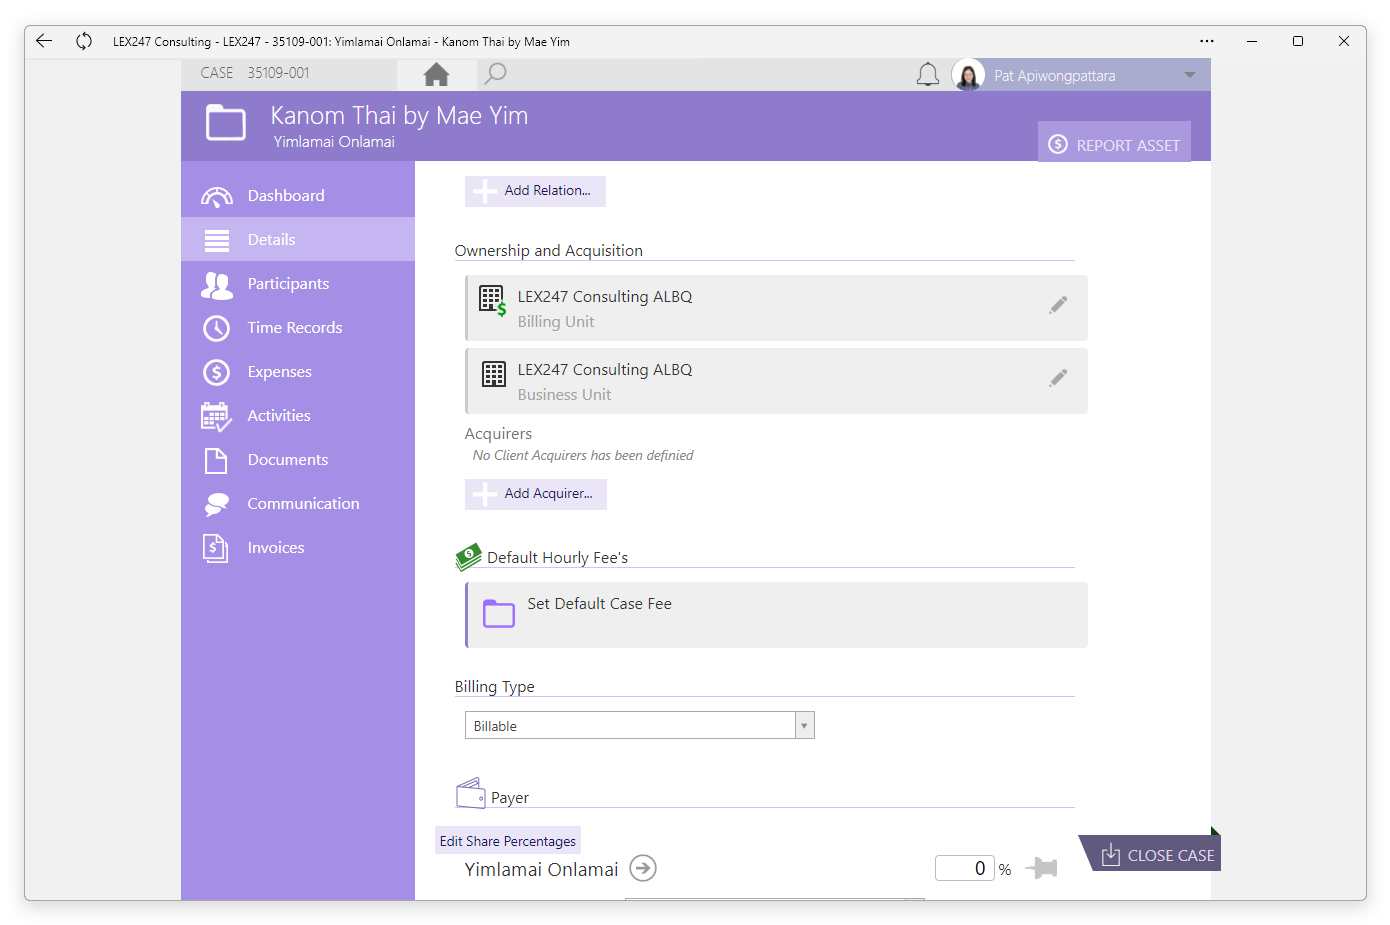Go to Participants section
Screen dimensions: 1390x925
coord(298,284)
